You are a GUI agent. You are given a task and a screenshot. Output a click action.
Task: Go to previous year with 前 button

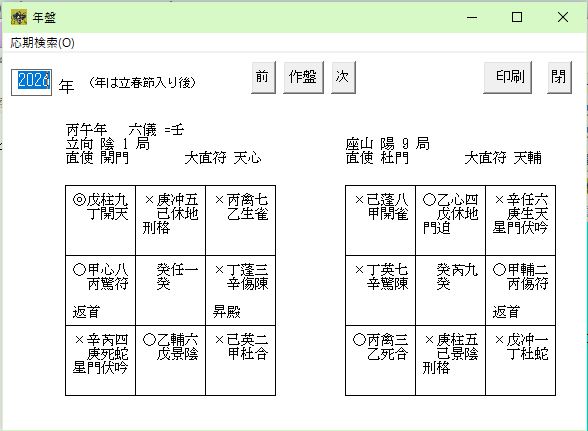coord(263,77)
